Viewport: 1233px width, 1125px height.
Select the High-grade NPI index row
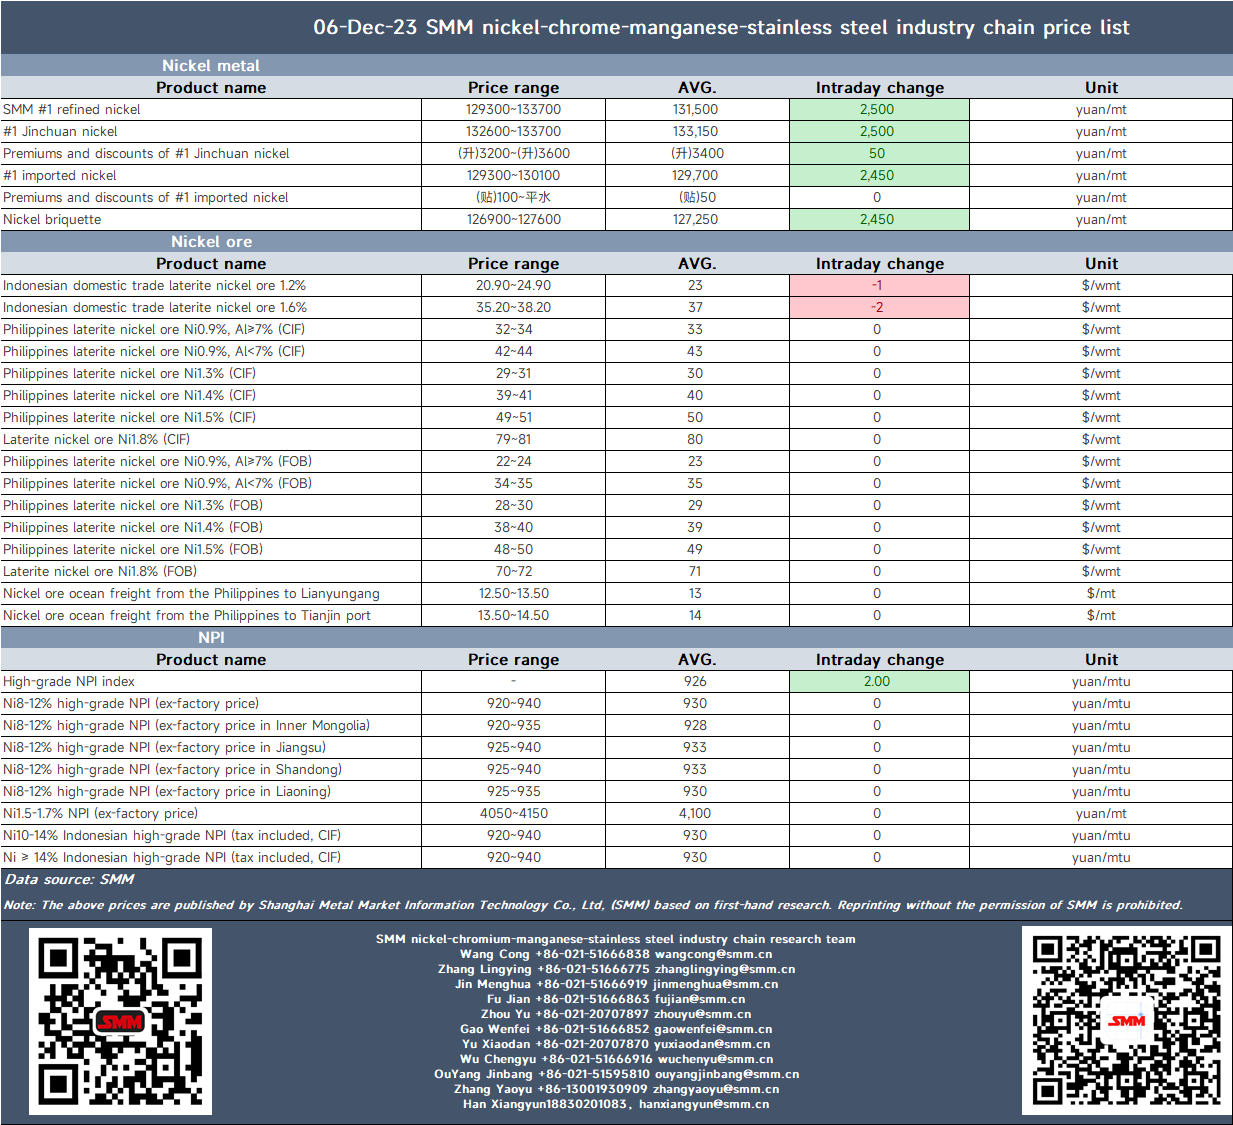click(617, 682)
